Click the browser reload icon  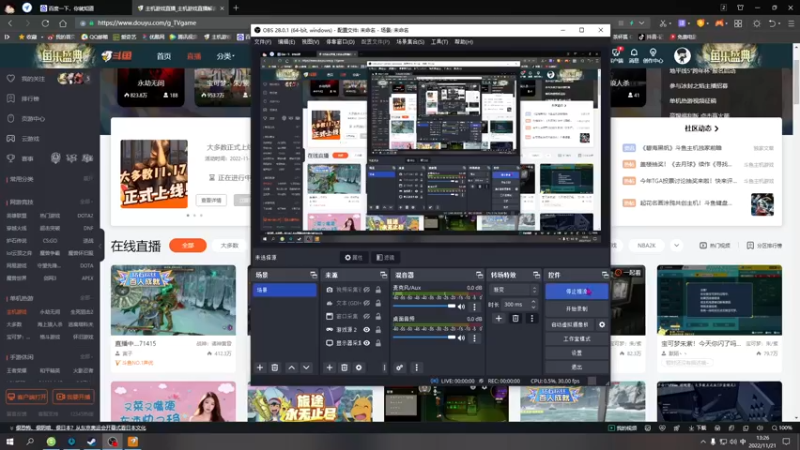pos(45,23)
